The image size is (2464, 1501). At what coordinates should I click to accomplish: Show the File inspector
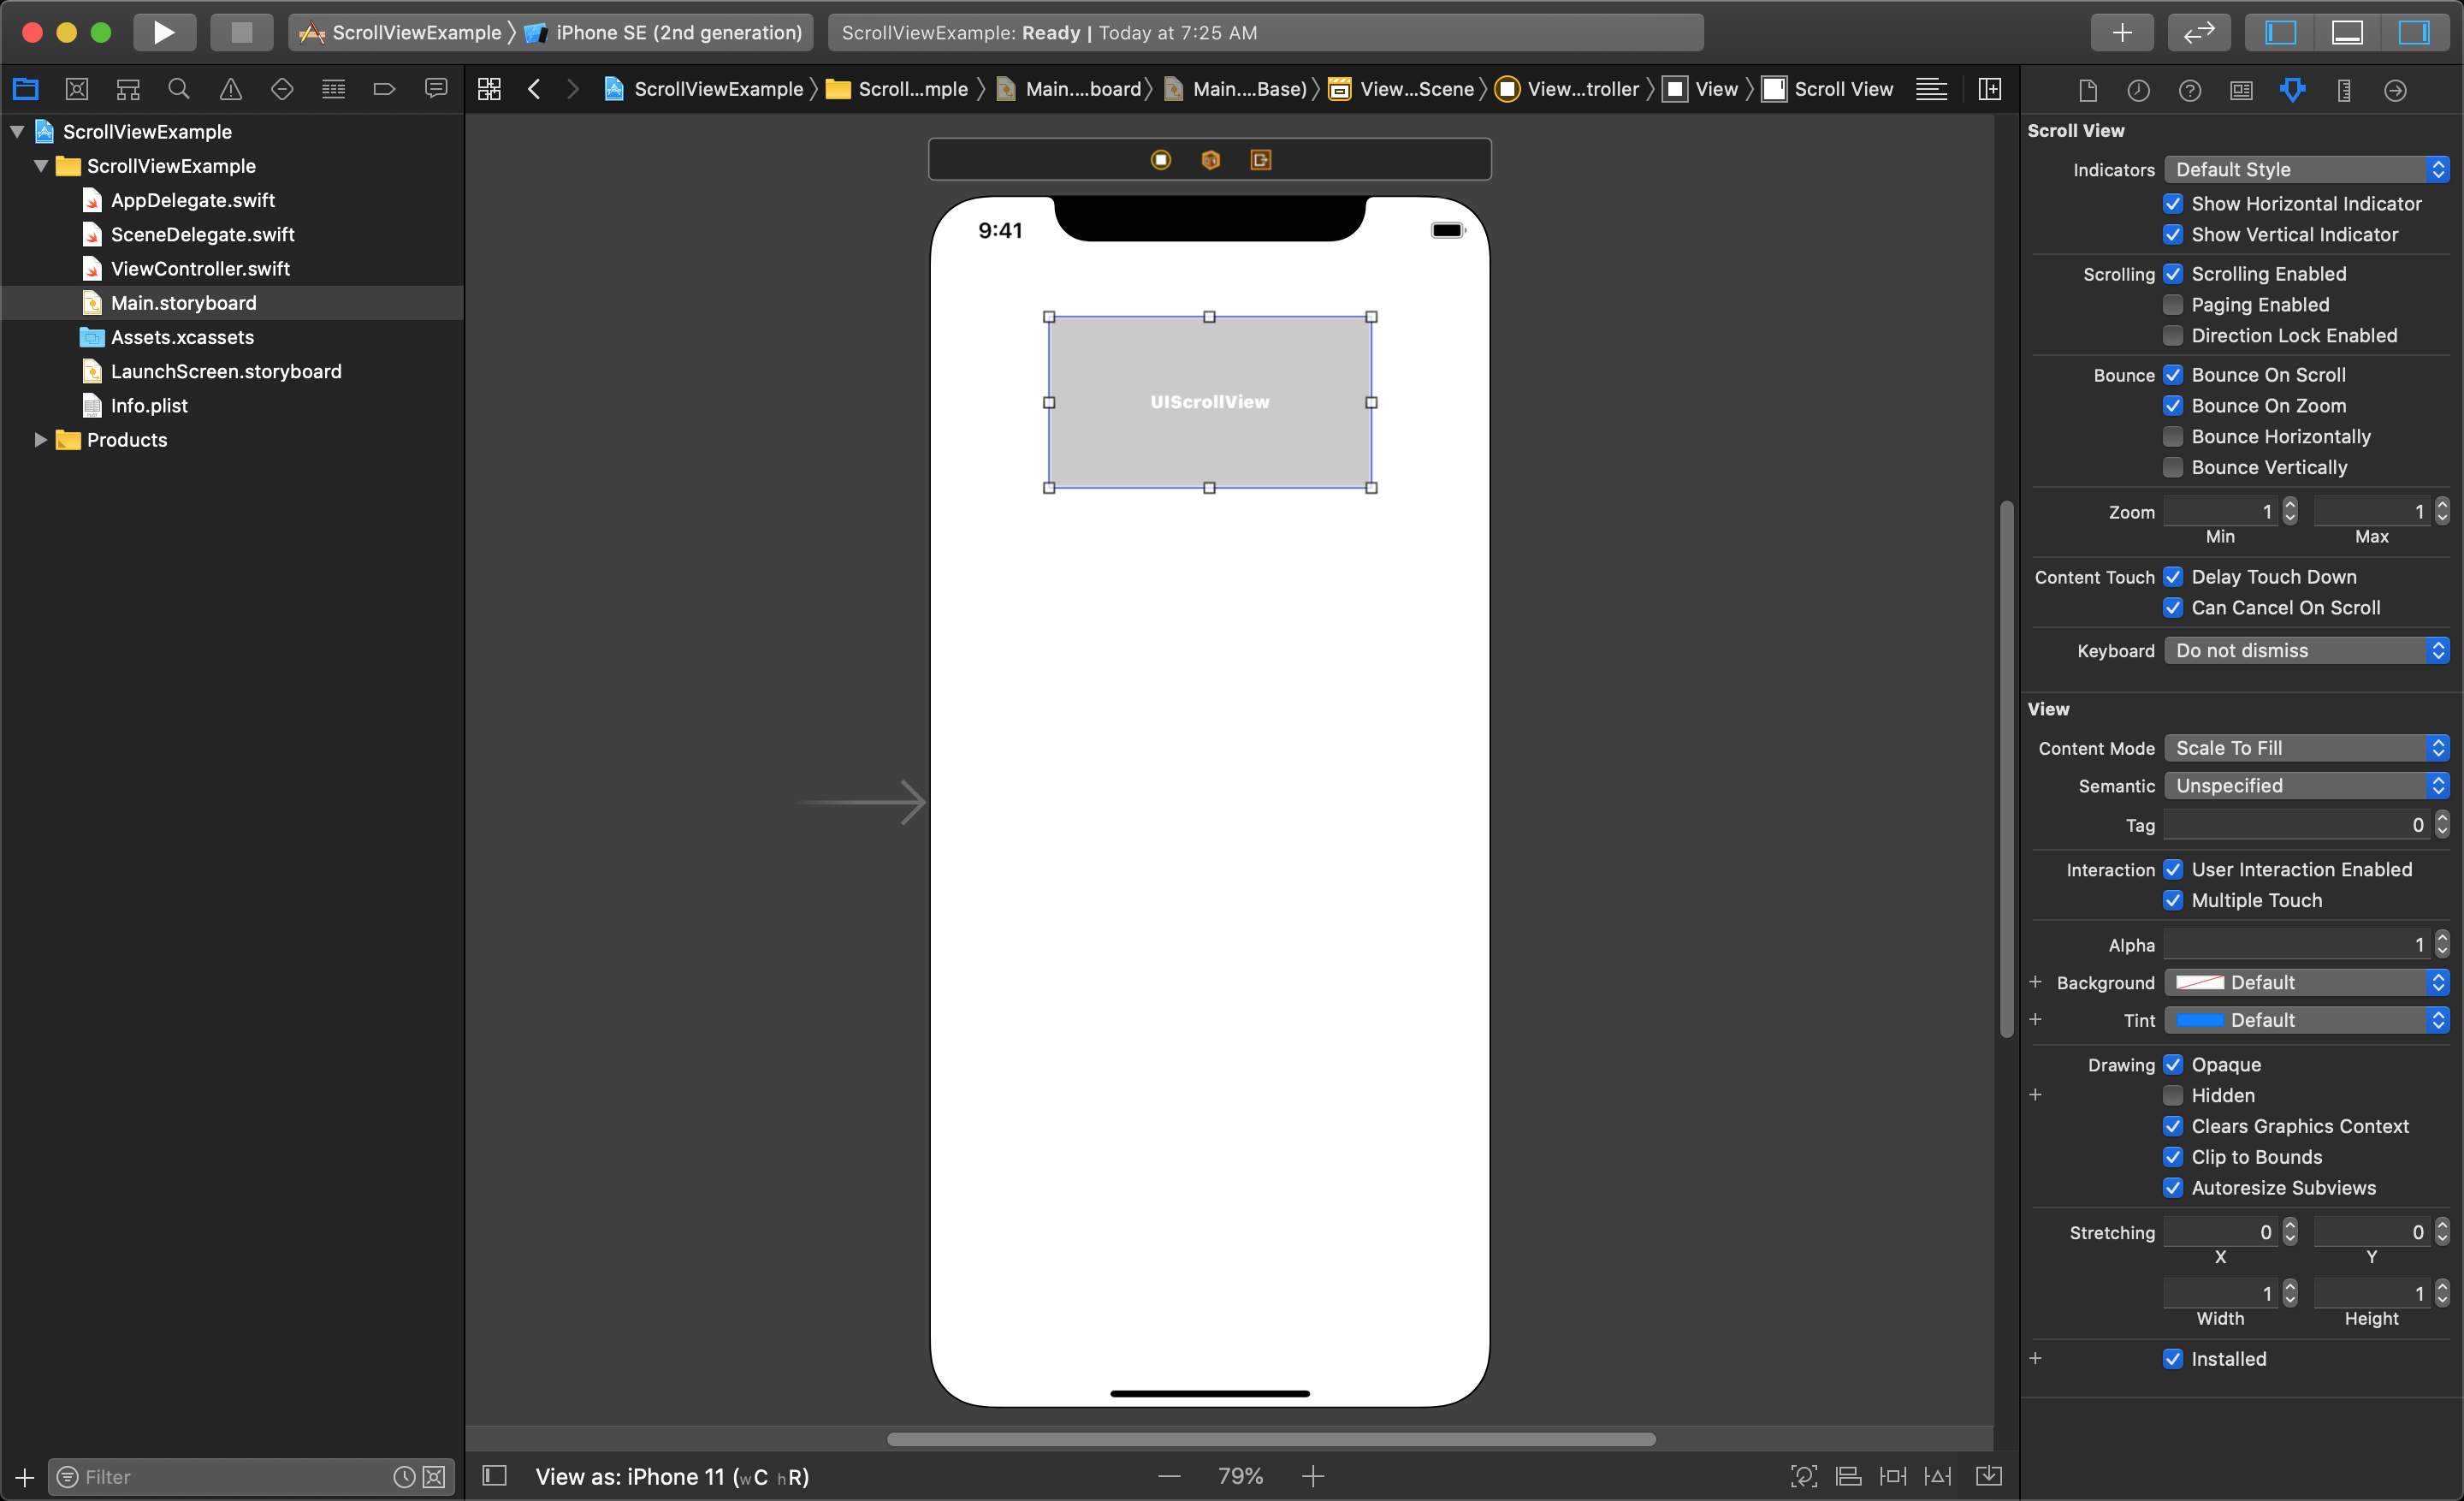pos(2088,90)
